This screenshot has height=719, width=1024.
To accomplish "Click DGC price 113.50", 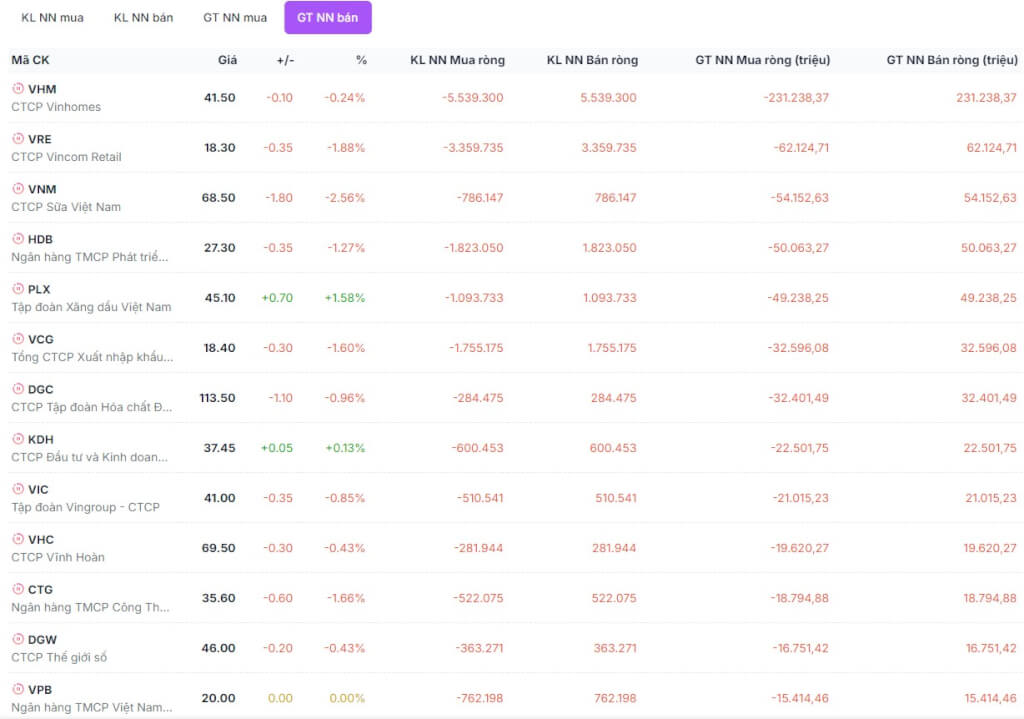I will pyautogui.click(x=217, y=398).
